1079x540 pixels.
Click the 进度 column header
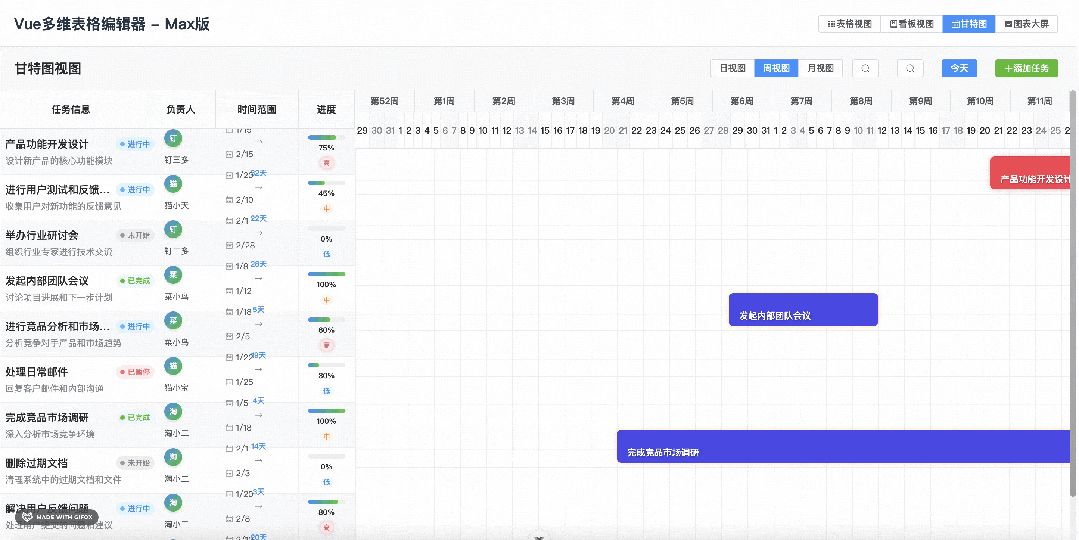click(326, 109)
